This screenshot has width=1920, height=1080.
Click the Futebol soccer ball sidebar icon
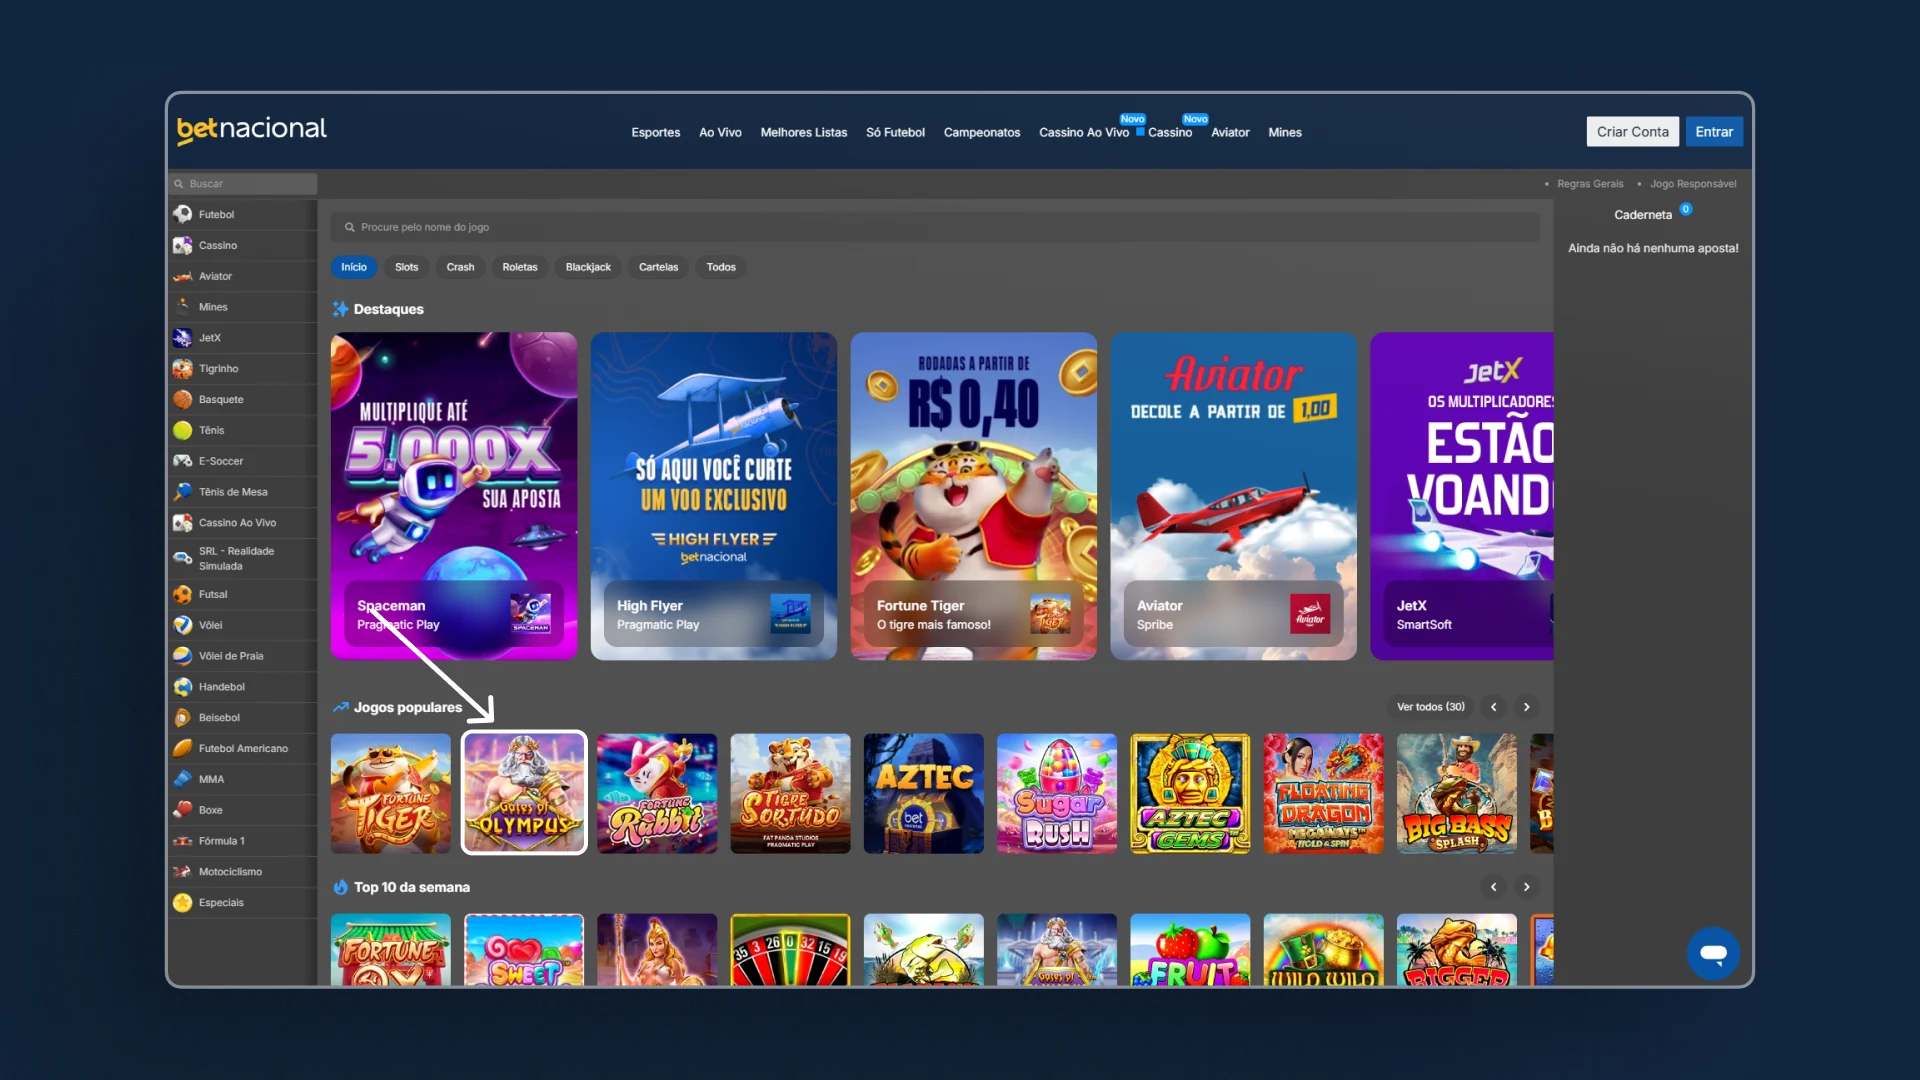183,214
